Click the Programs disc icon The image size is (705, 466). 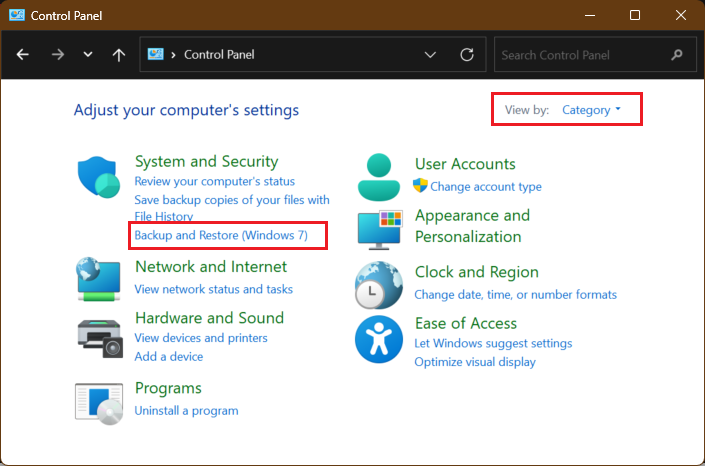click(x=99, y=403)
